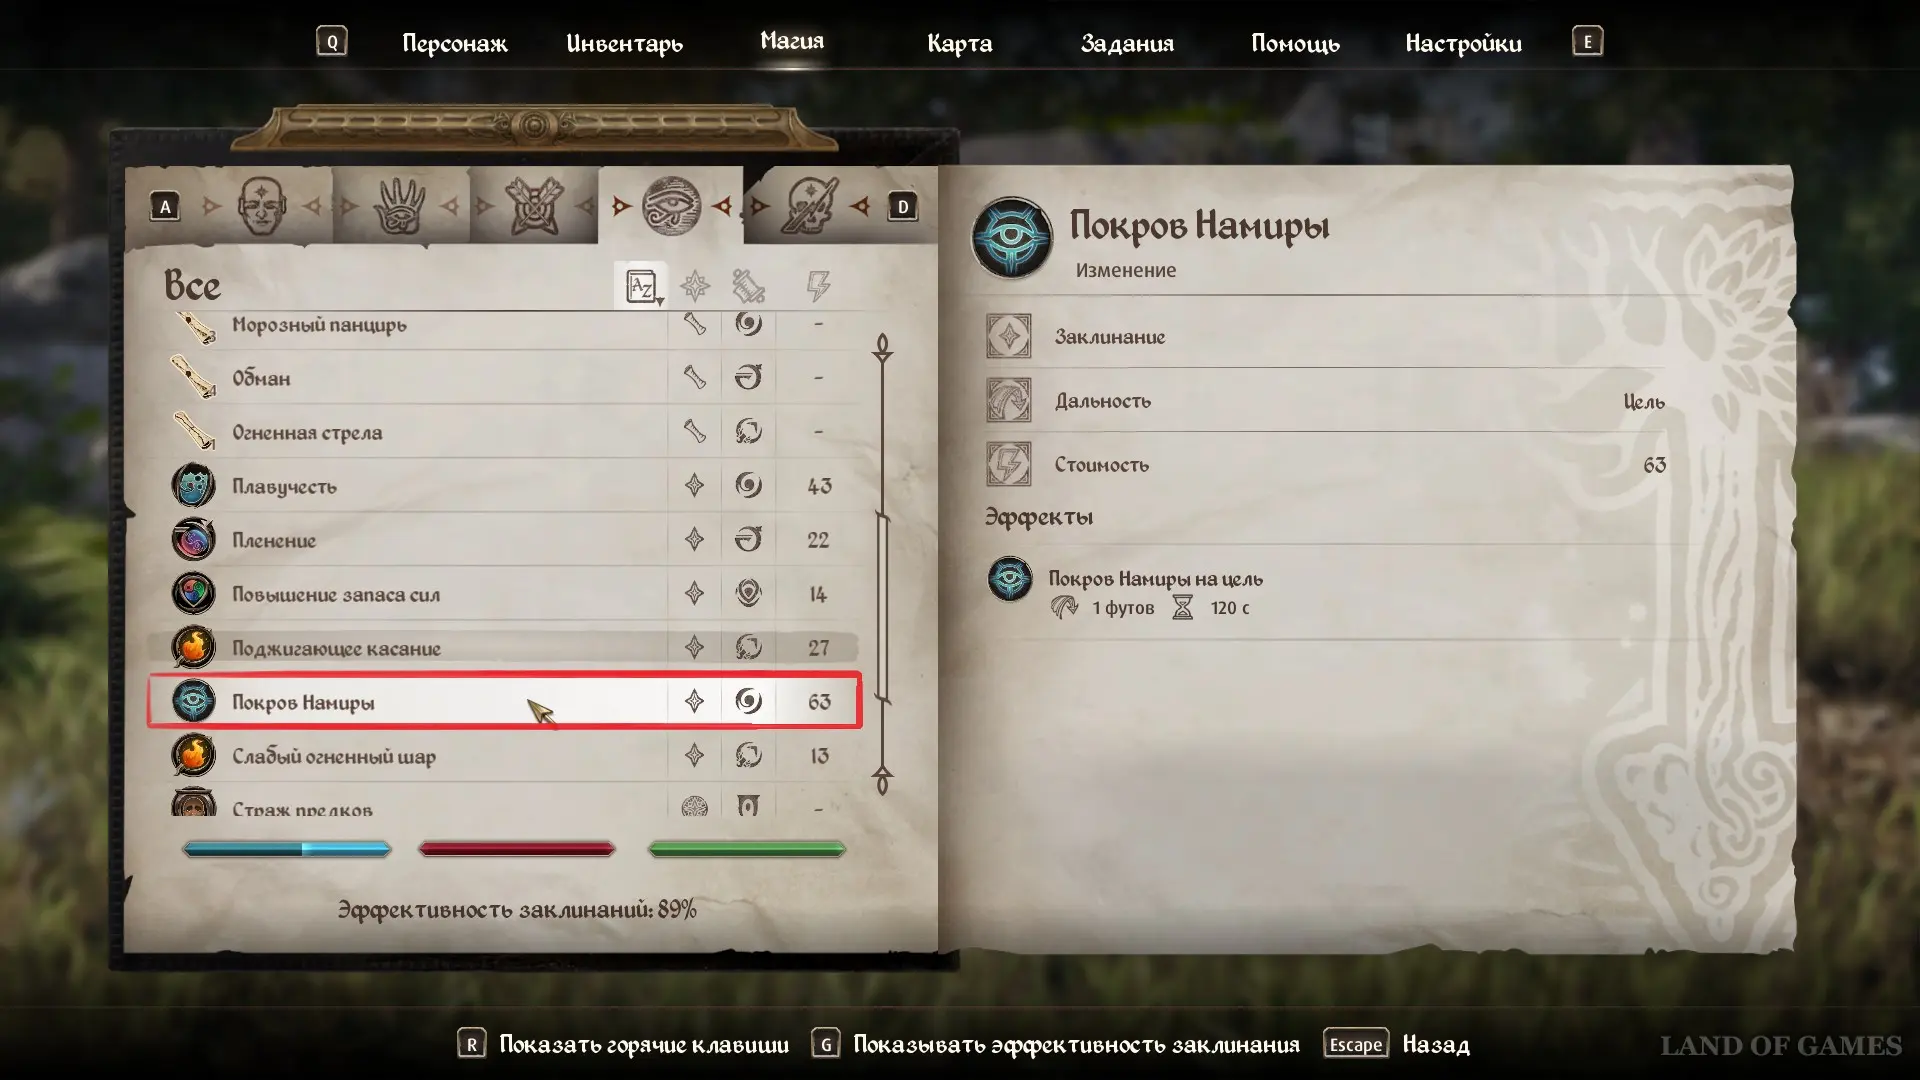Switch to the crossed-weapons spell category
The height and width of the screenshot is (1080, 1920).
535,206
